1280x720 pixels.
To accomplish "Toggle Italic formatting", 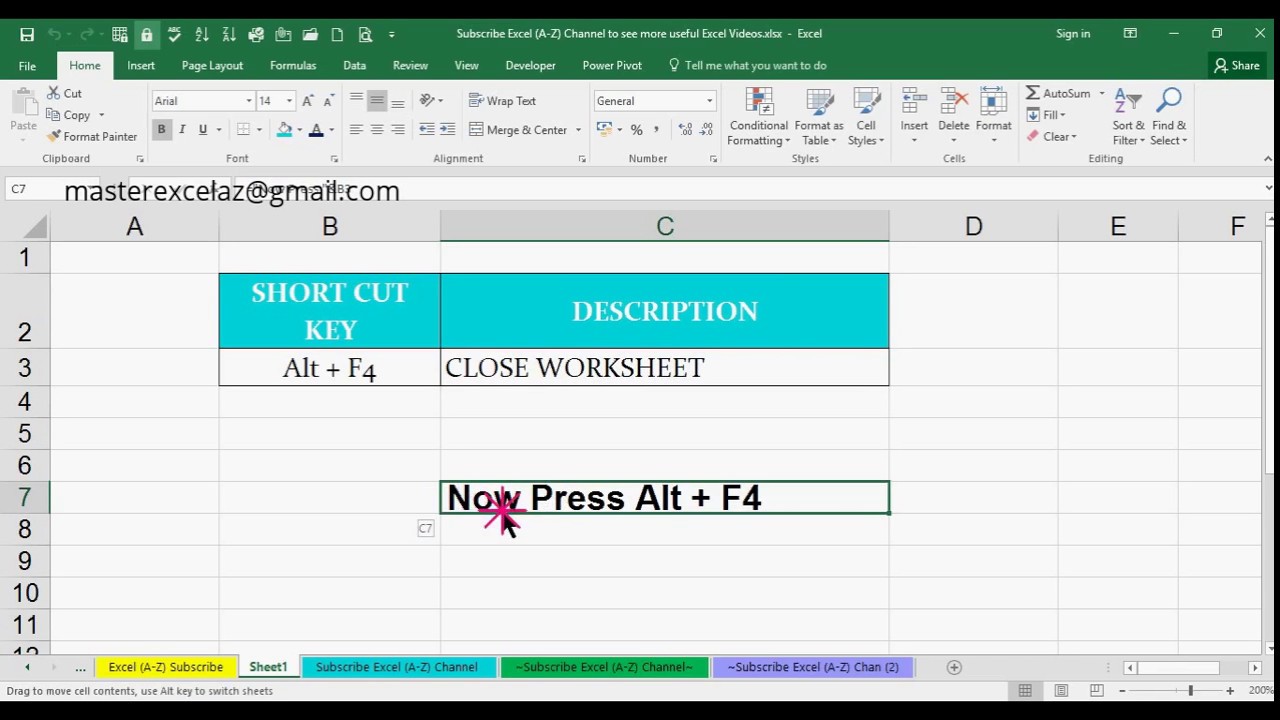I will pyautogui.click(x=182, y=130).
